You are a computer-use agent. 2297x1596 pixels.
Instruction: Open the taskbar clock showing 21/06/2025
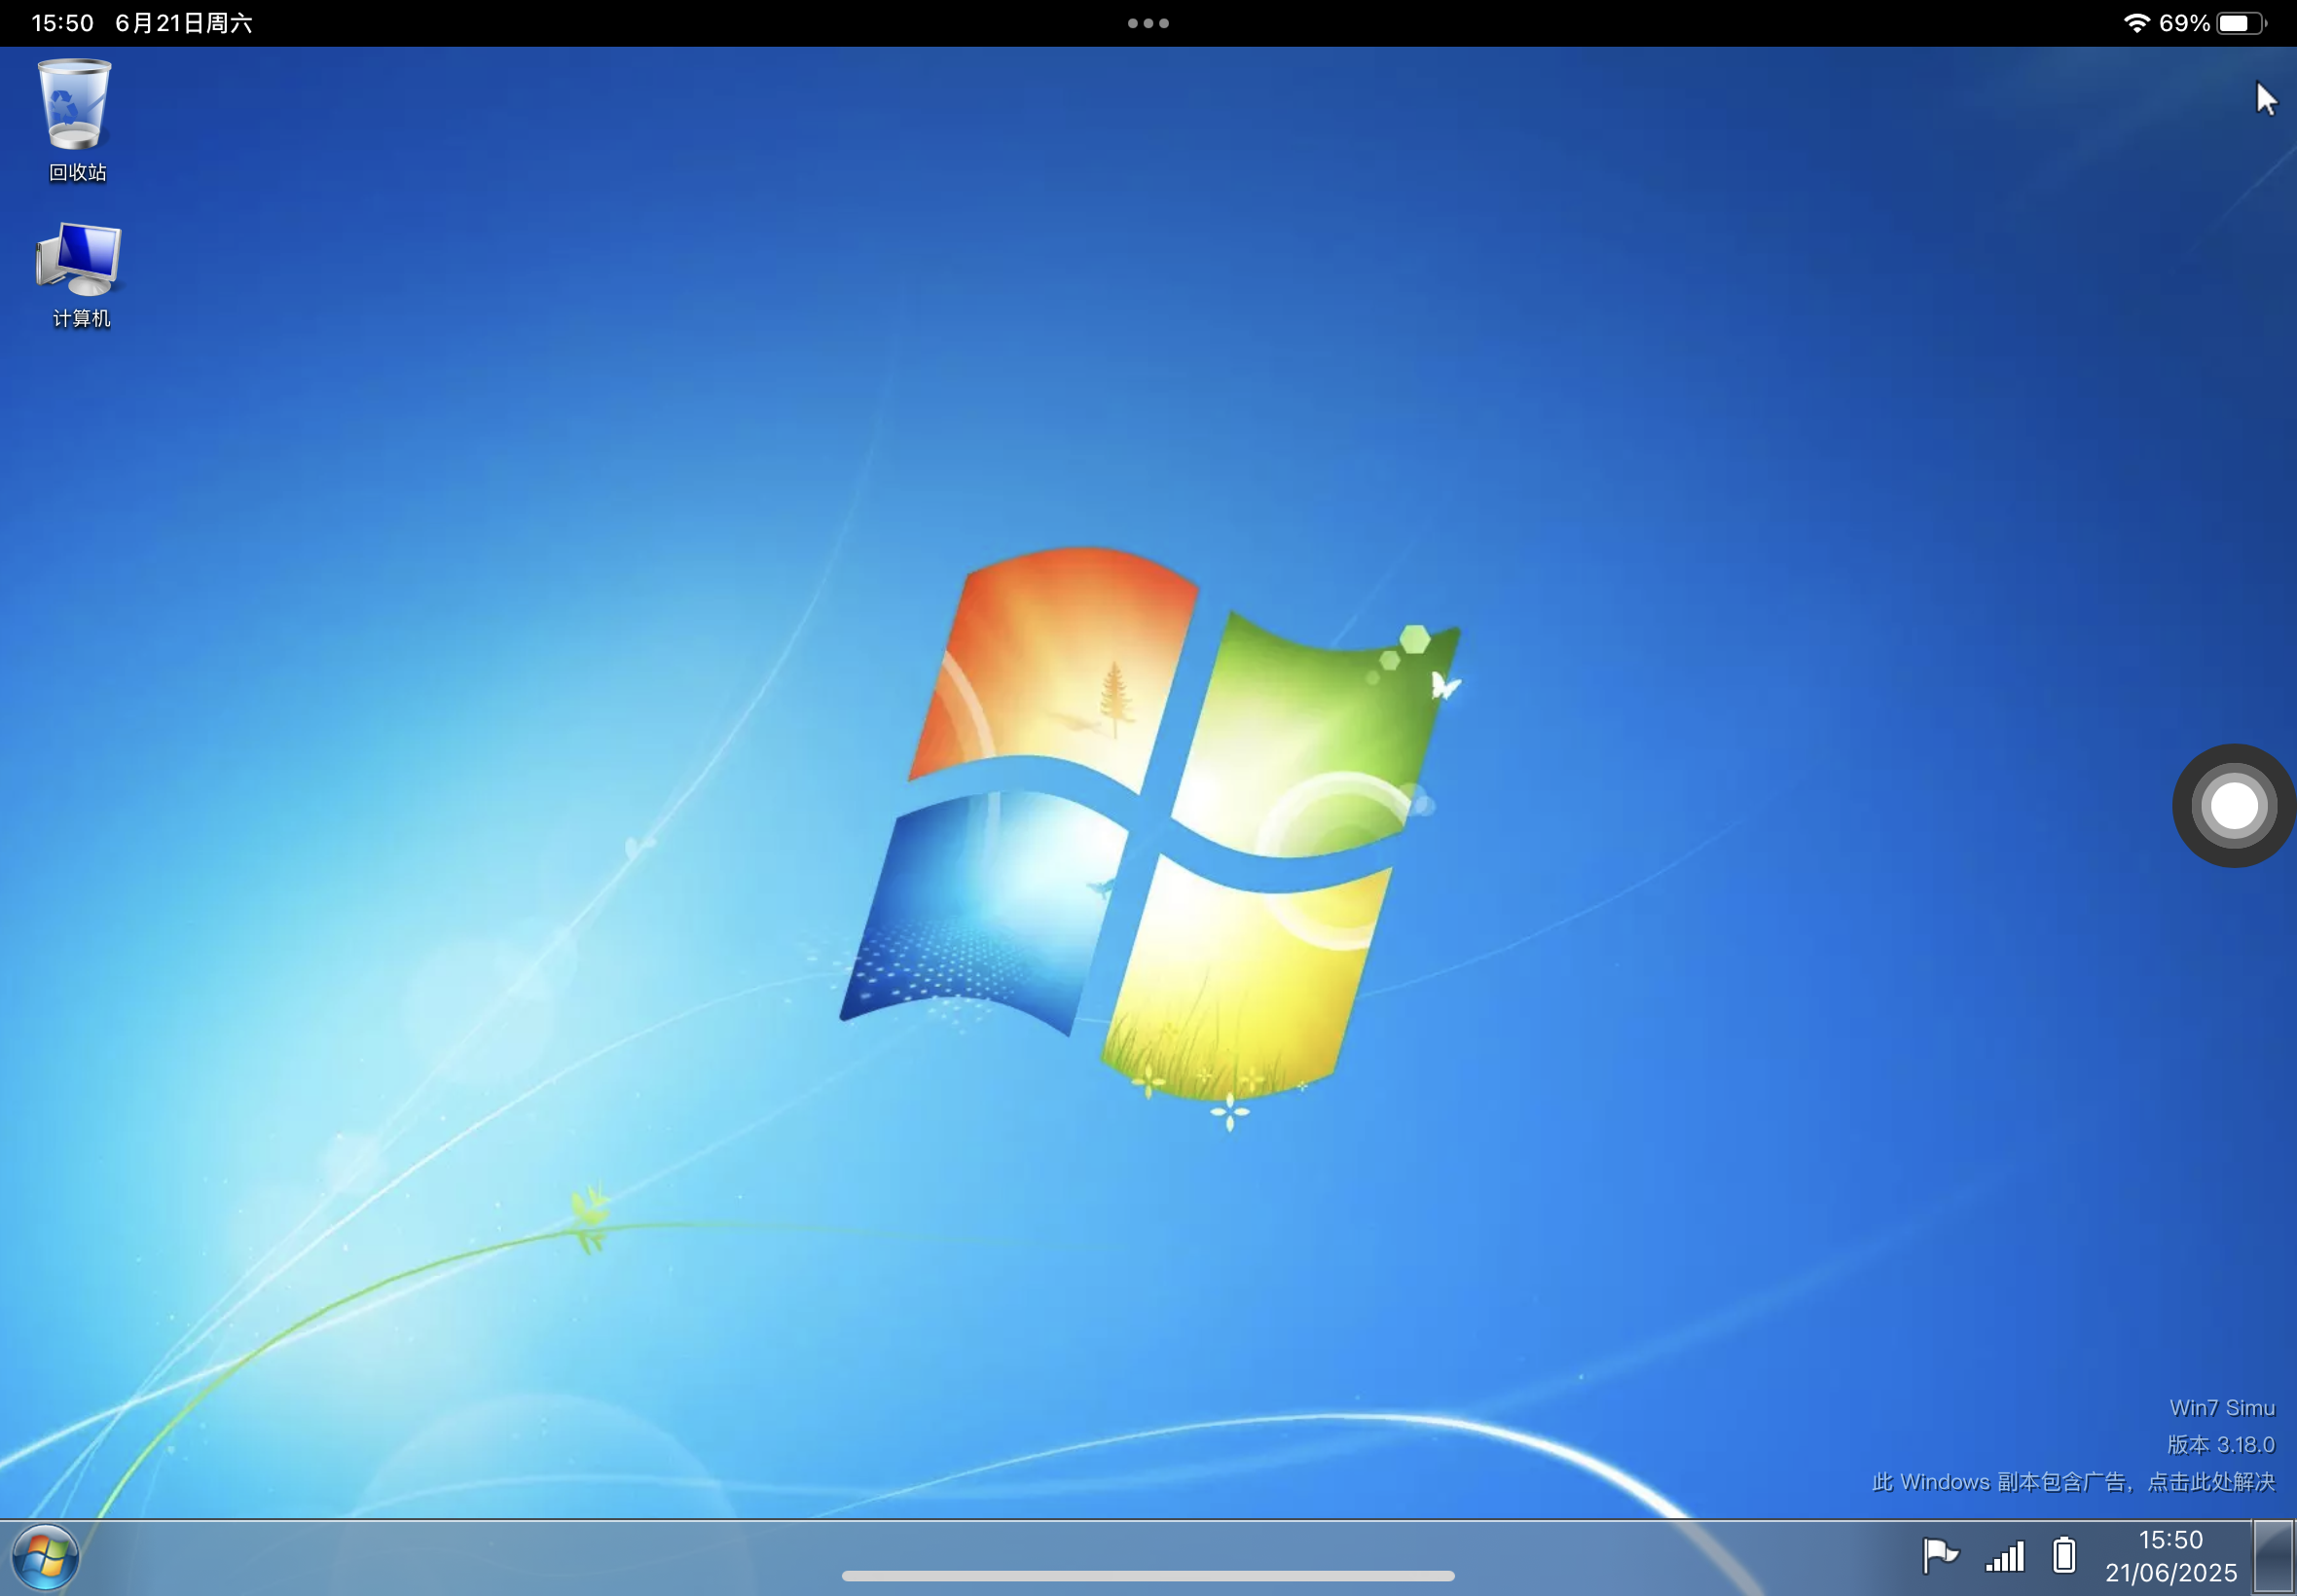[2171, 1556]
